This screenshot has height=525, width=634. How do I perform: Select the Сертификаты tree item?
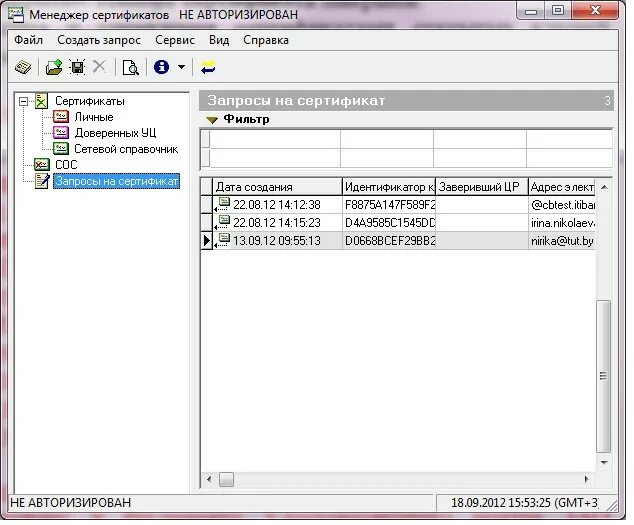[90, 101]
